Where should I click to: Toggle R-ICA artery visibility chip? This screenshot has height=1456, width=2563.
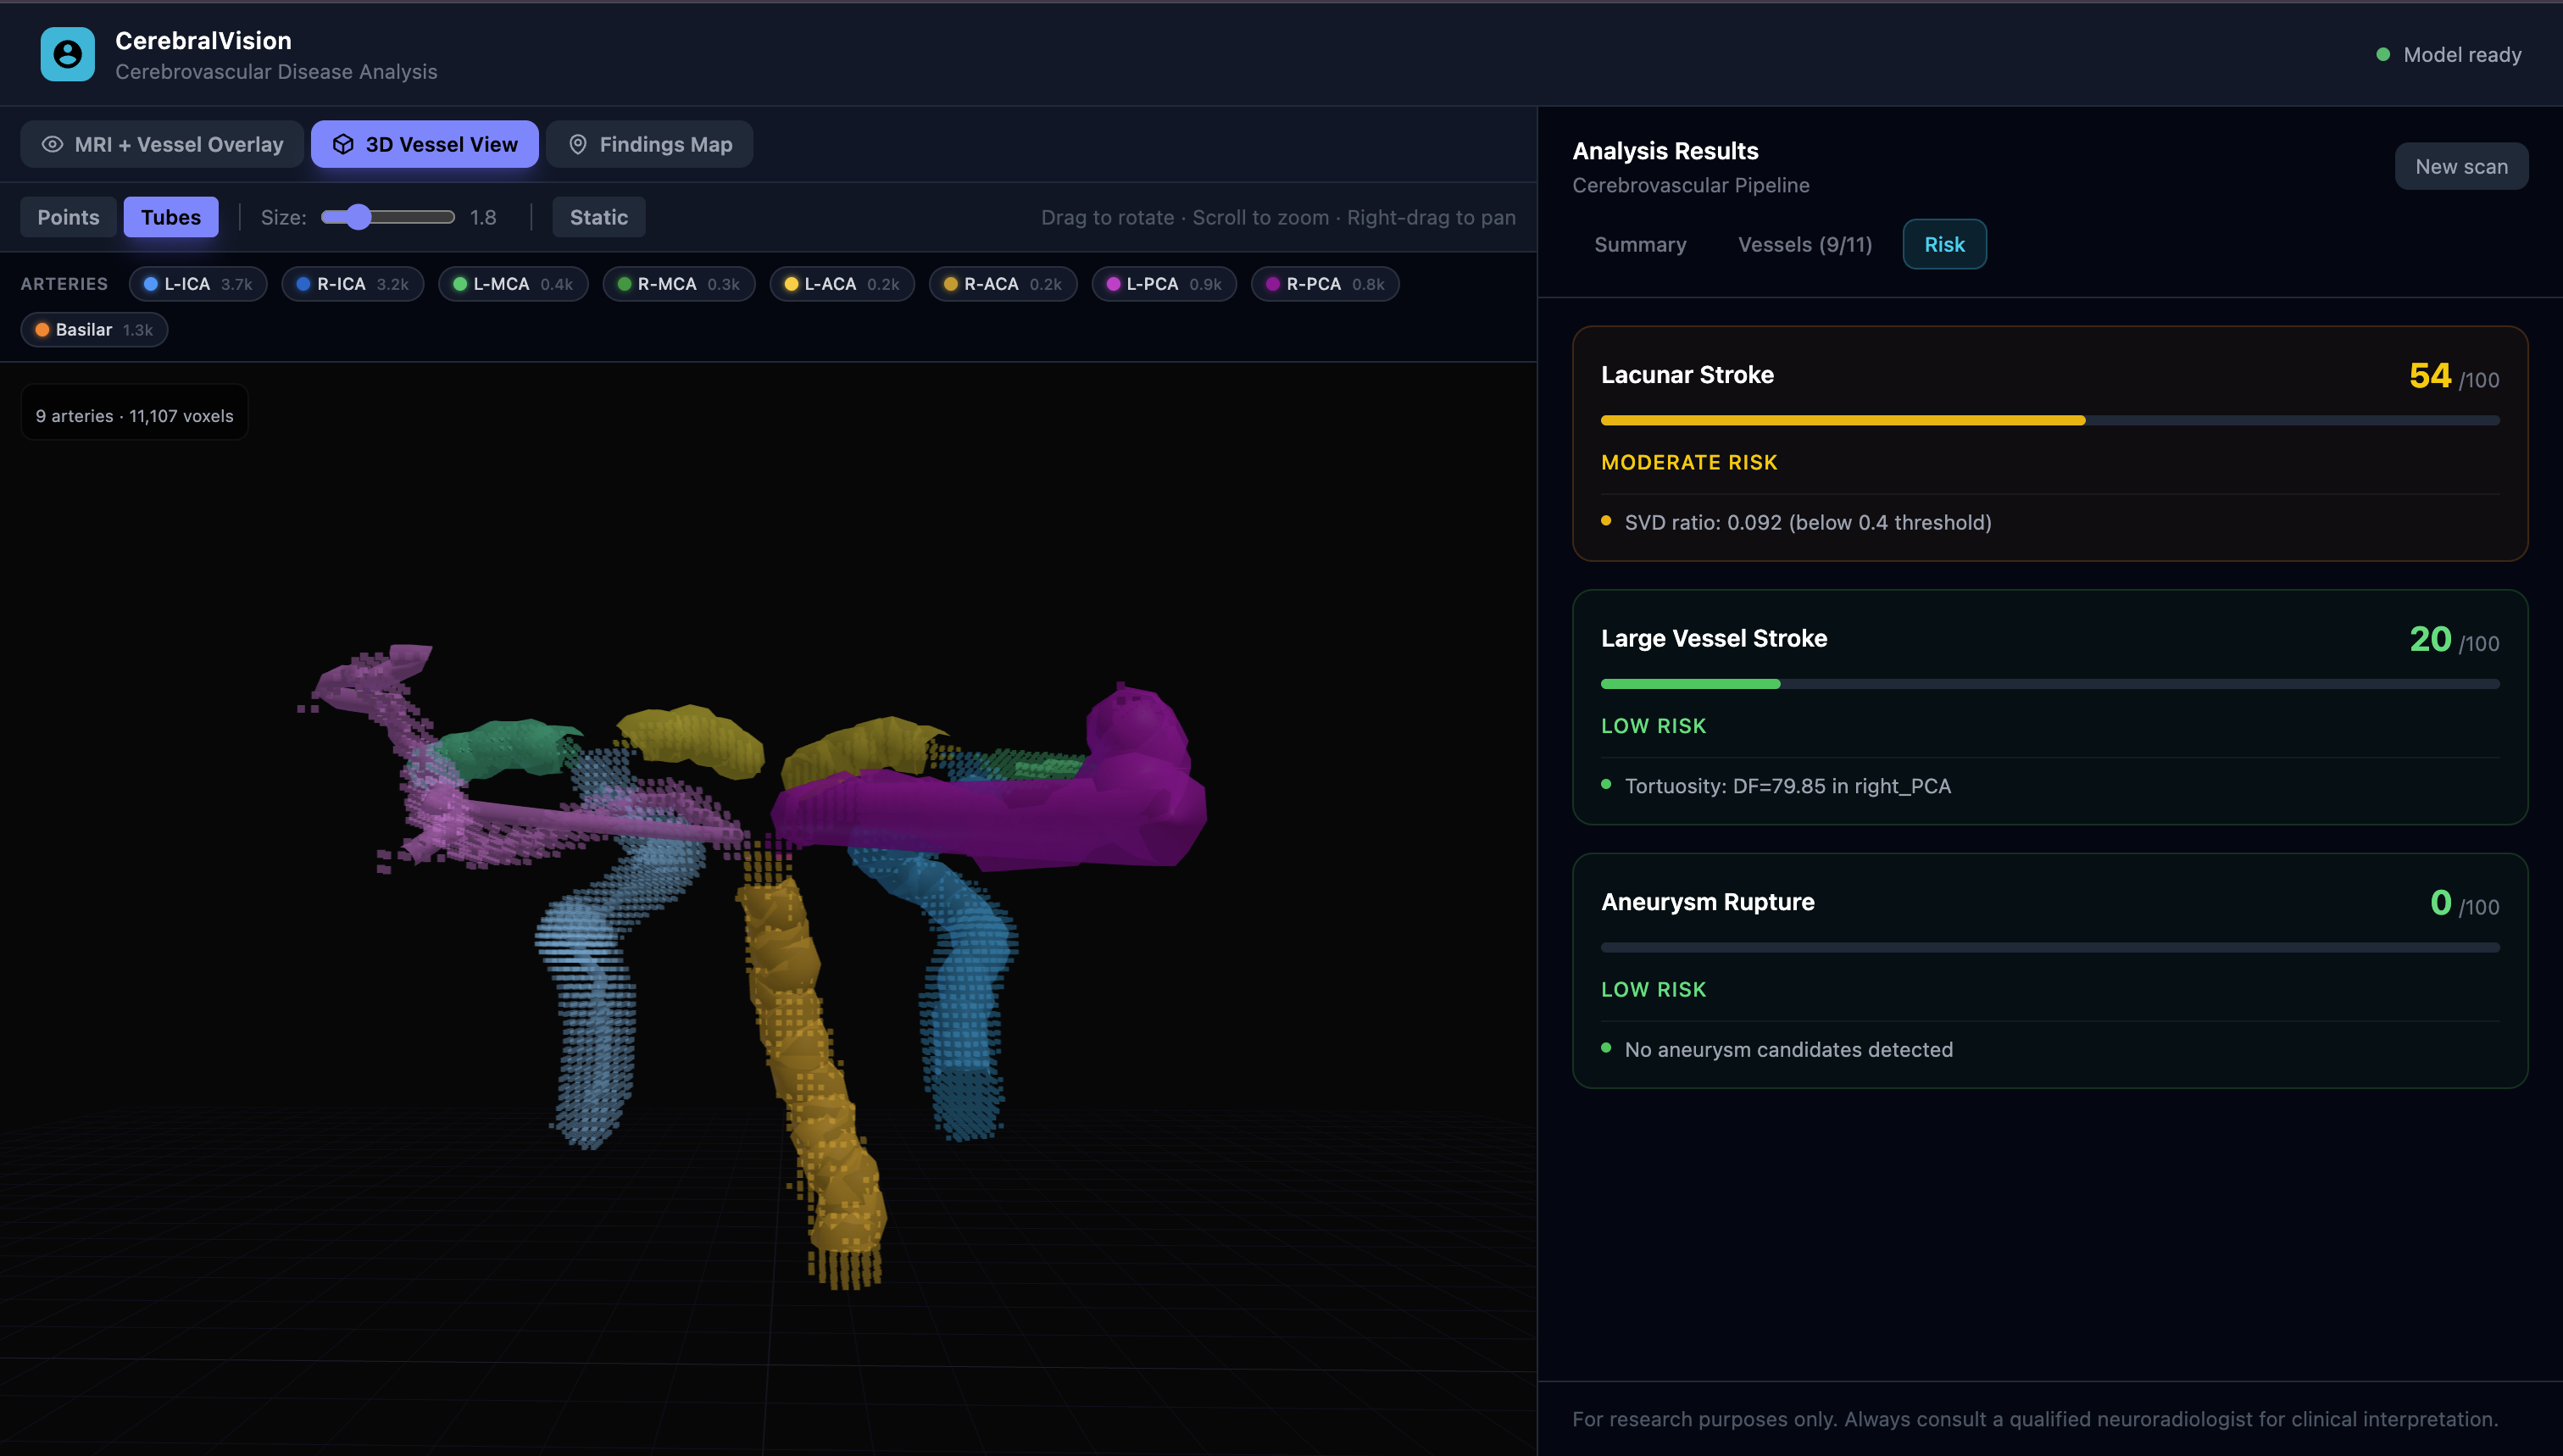(352, 284)
